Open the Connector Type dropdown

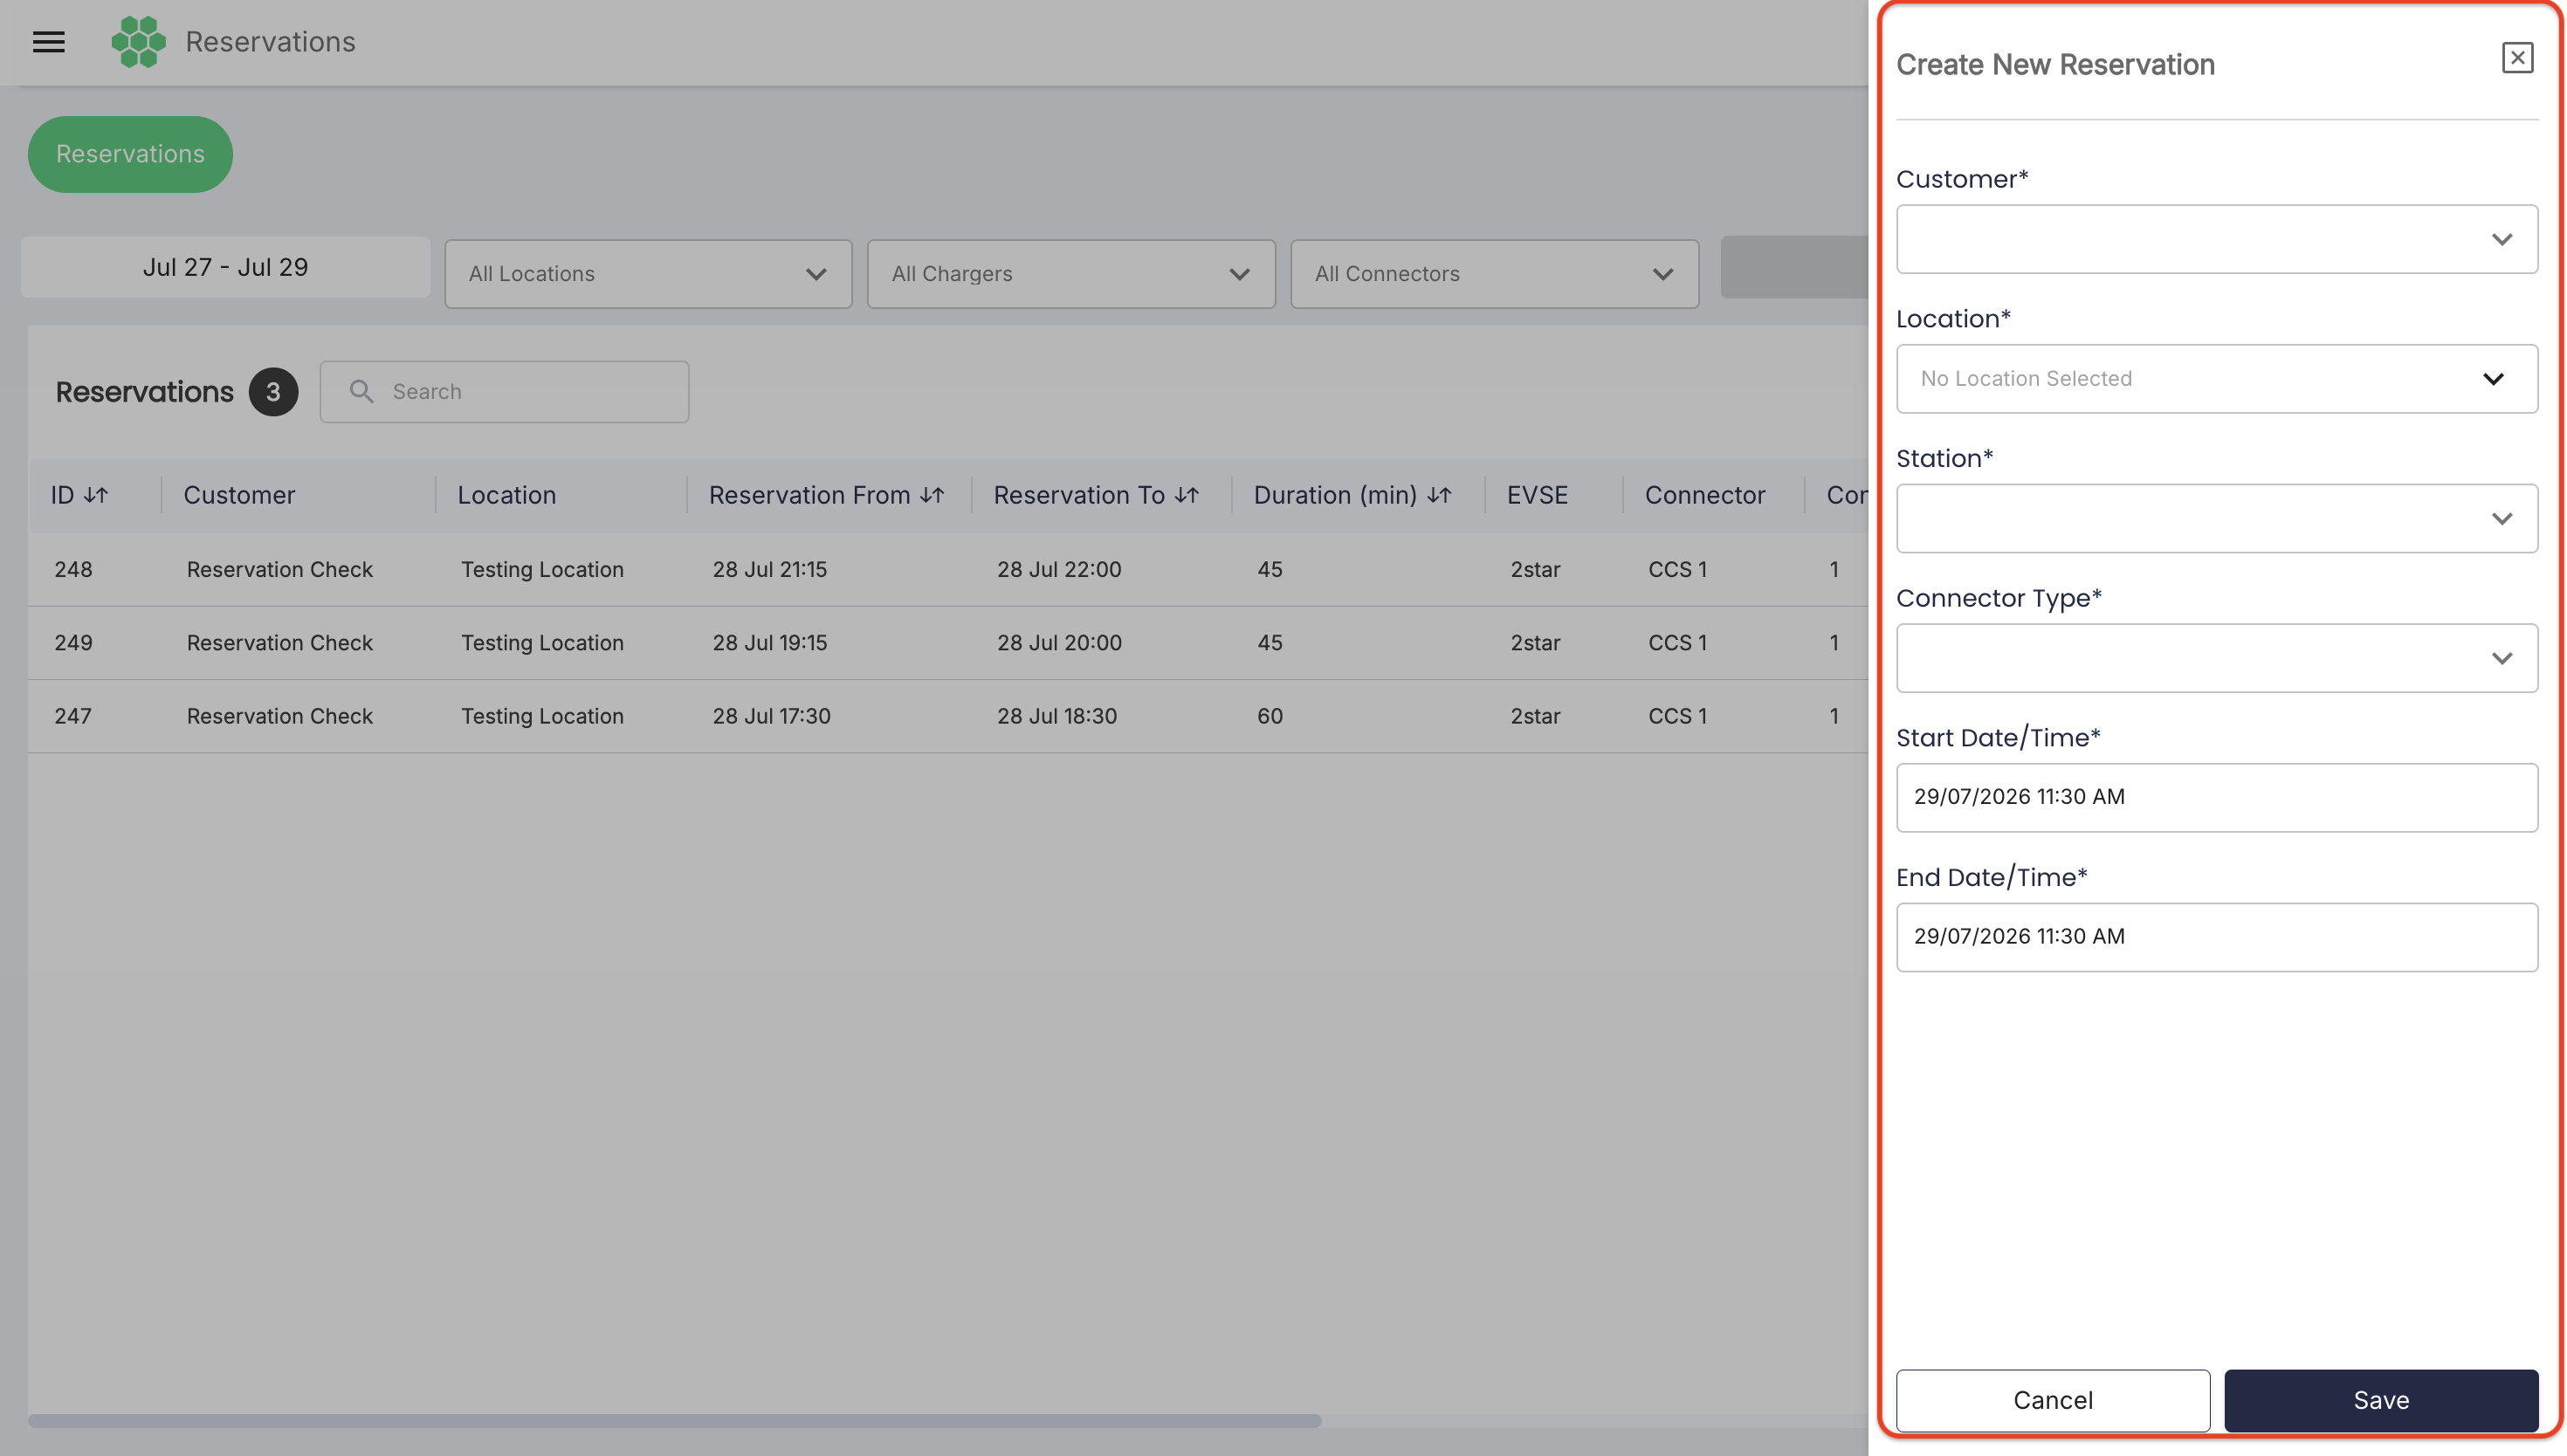pyautogui.click(x=2216, y=658)
